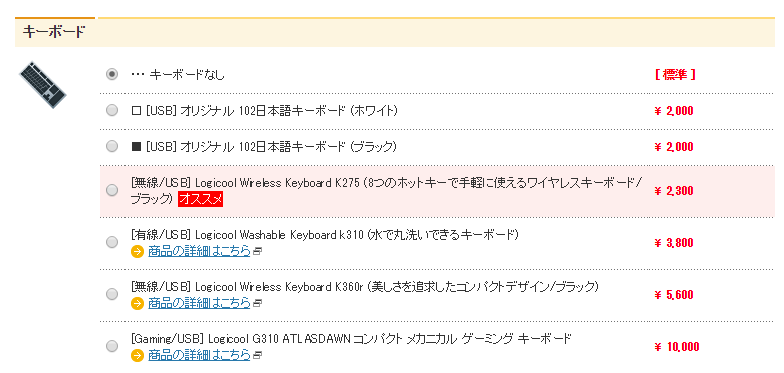Image resolution: width=784 pixels, height=373 pixels.
Task: Select white 102 Japanese keyboard radio button
Action: (112, 110)
